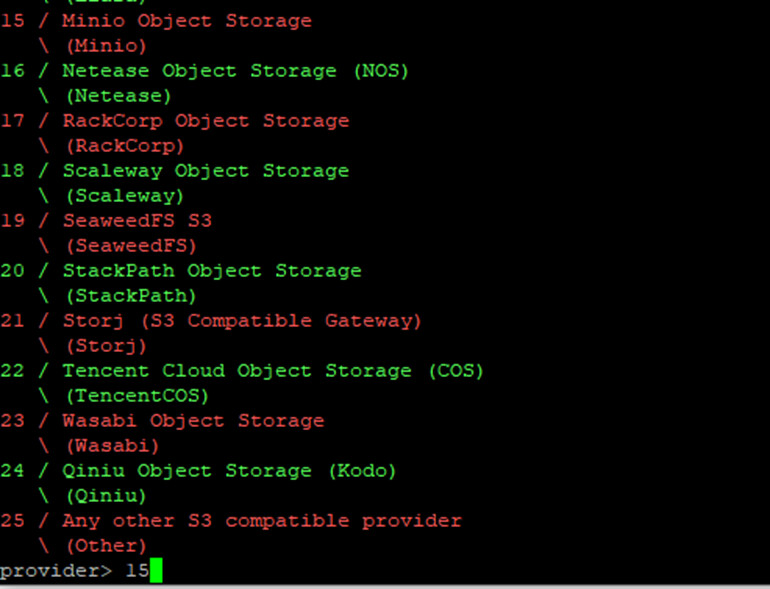
Task: Click the (SeaweedFS) value text
Action: pyautogui.click(x=131, y=246)
